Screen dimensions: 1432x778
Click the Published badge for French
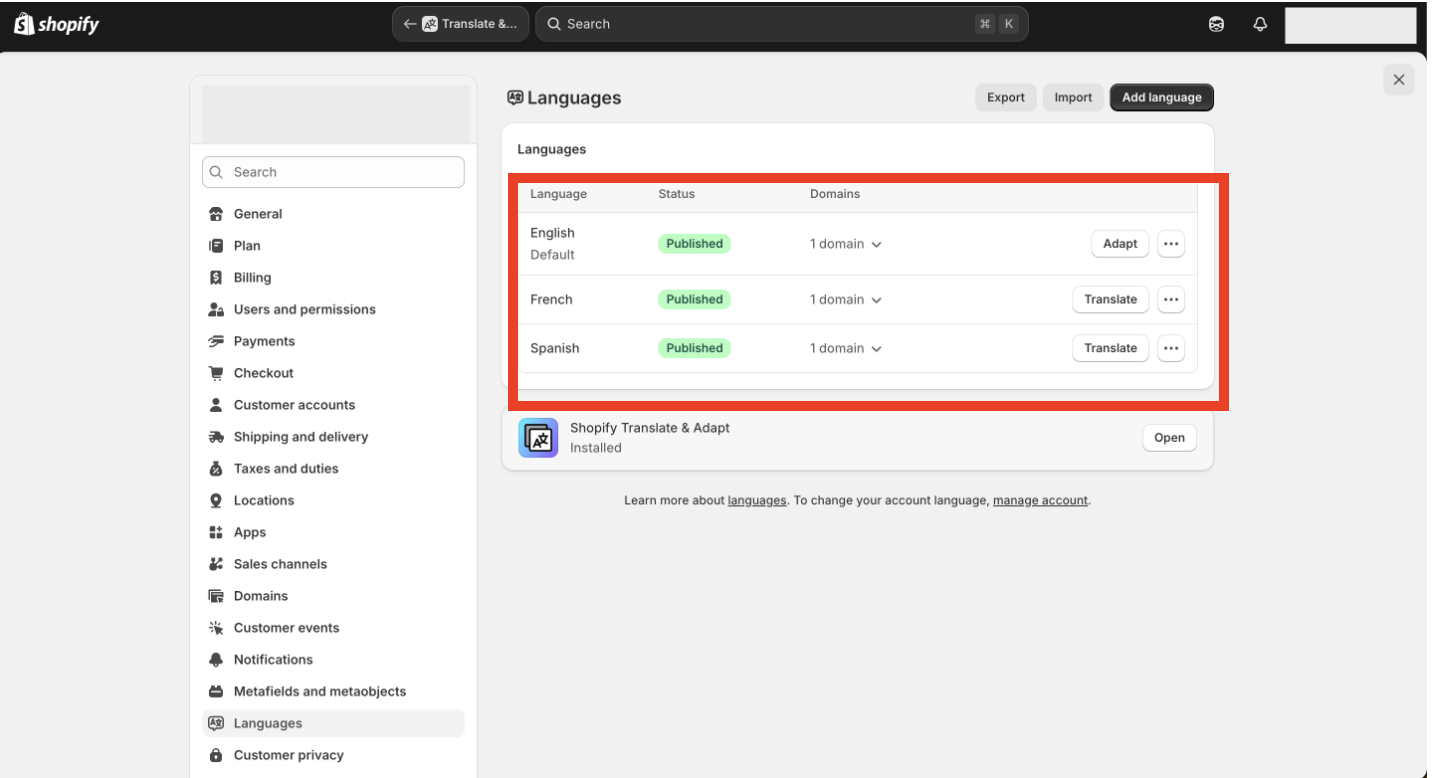(694, 299)
